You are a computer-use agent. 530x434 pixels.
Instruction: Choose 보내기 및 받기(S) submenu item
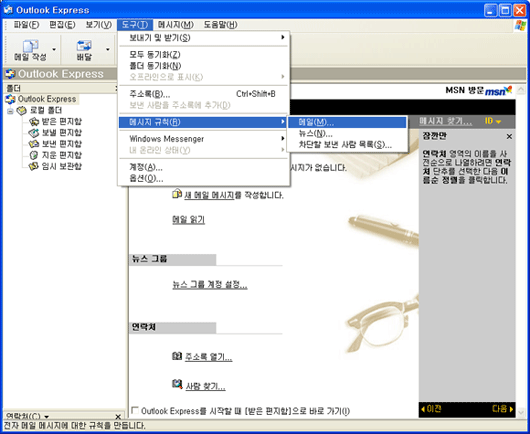pyautogui.click(x=203, y=38)
